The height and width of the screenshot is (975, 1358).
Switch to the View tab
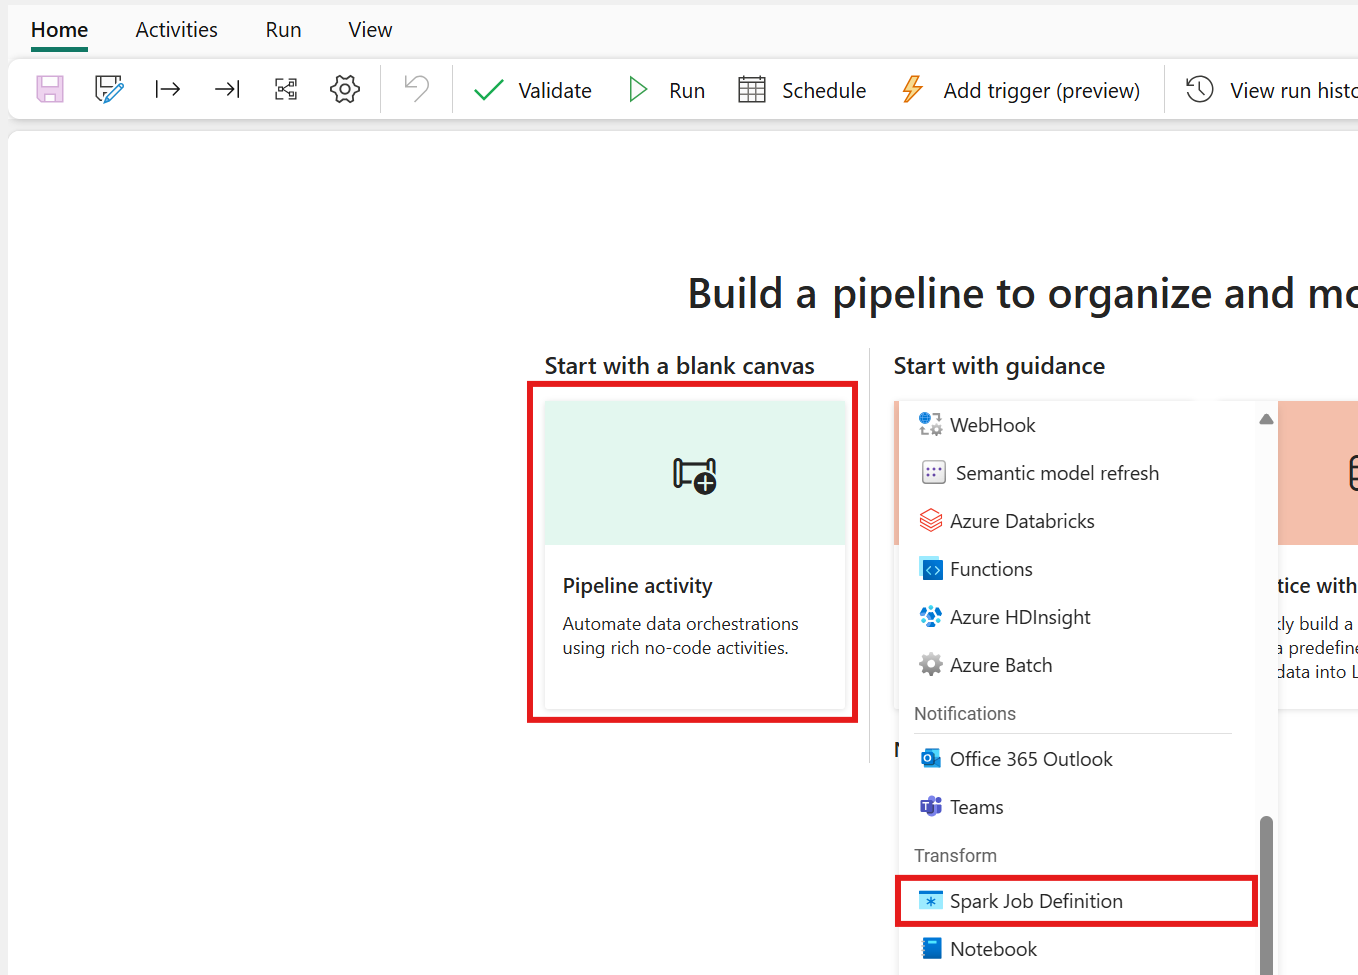(370, 30)
